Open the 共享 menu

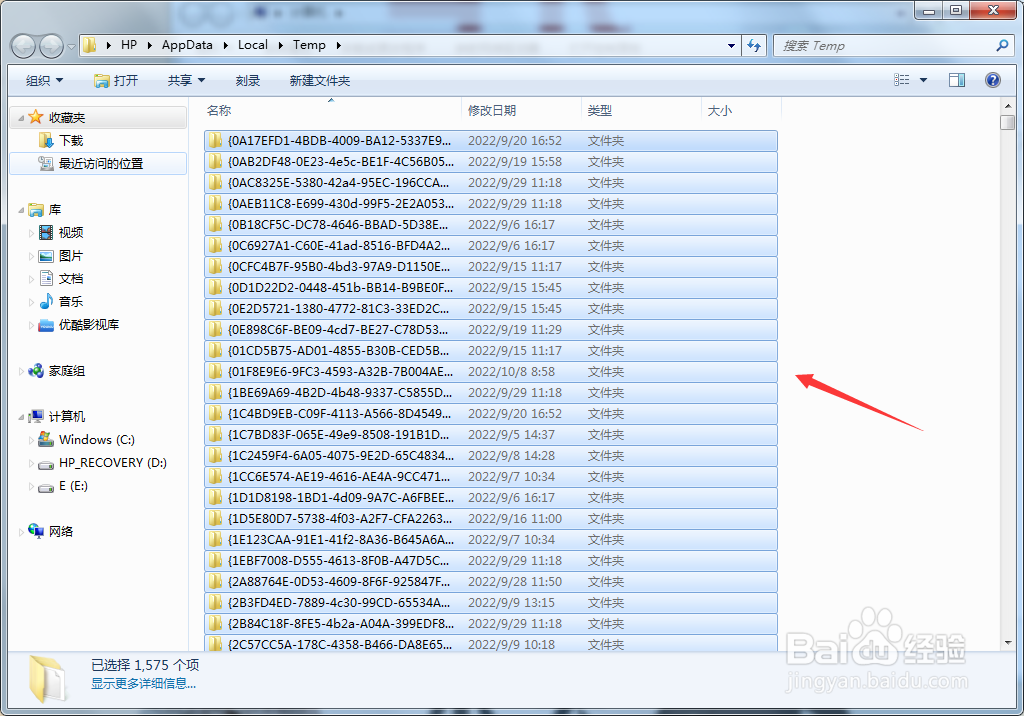[x=186, y=80]
